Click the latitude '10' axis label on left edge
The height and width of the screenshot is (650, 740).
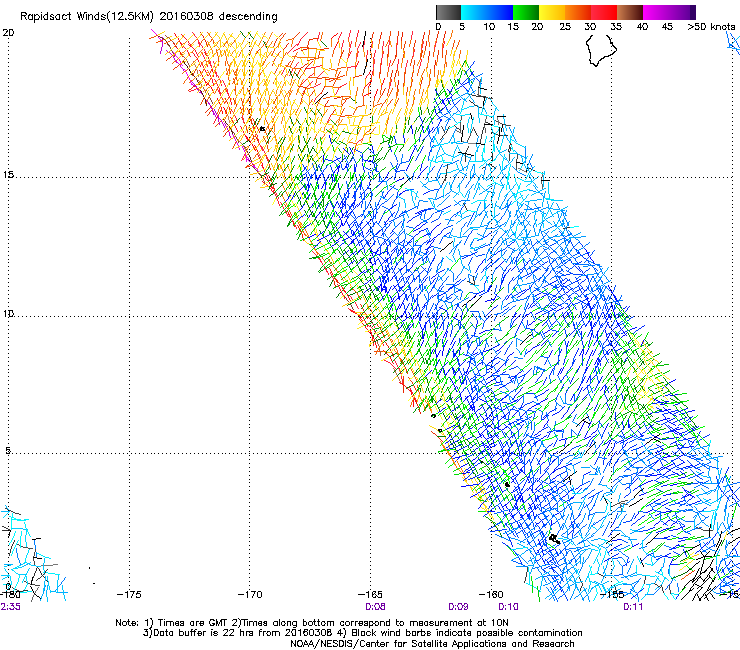click(8, 313)
